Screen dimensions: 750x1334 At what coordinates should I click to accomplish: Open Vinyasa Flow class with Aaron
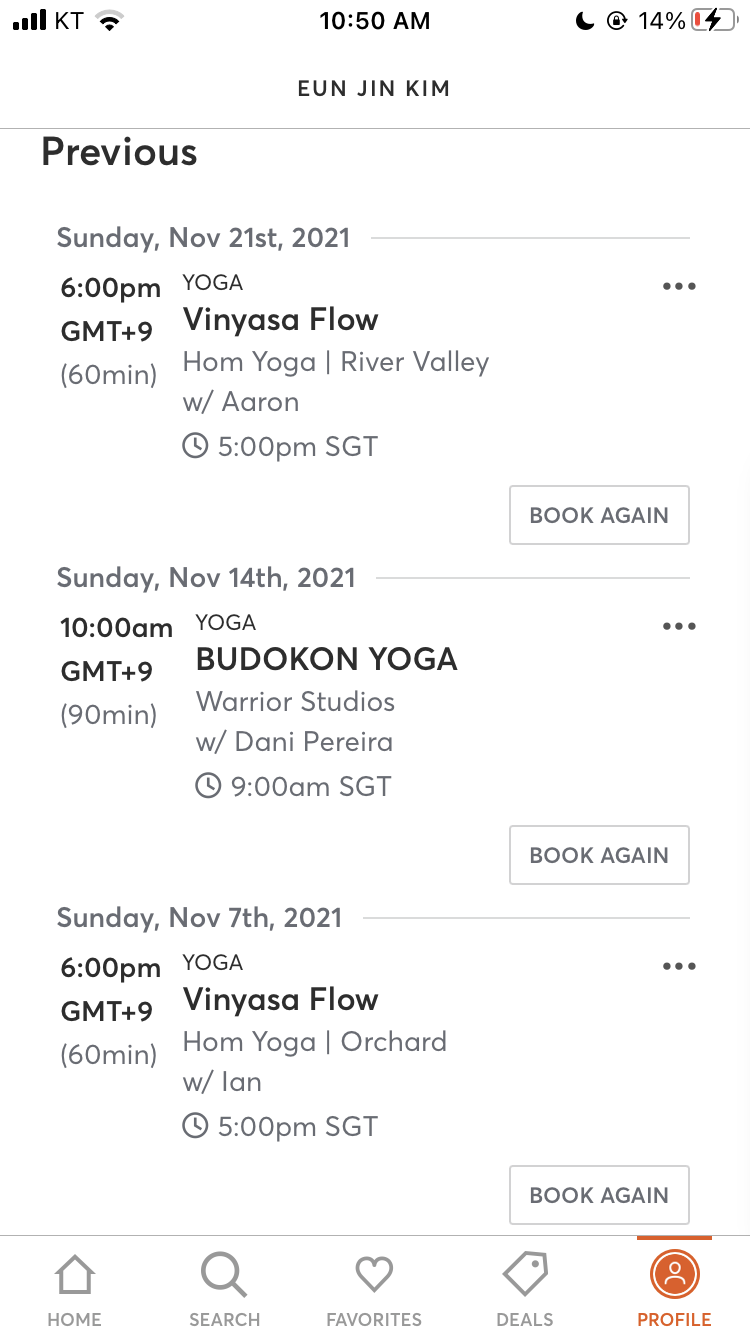tap(281, 320)
